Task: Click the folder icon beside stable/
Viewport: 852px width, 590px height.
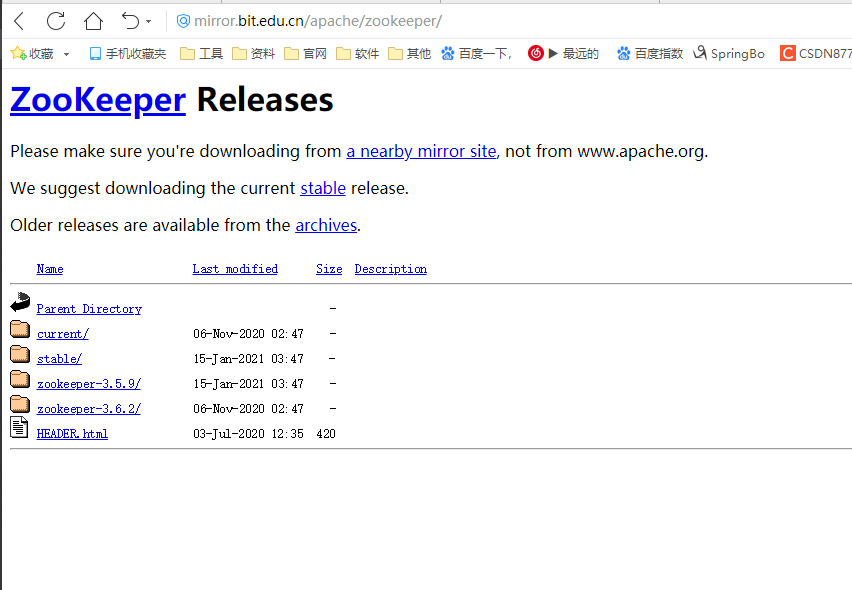Action: click(x=20, y=354)
